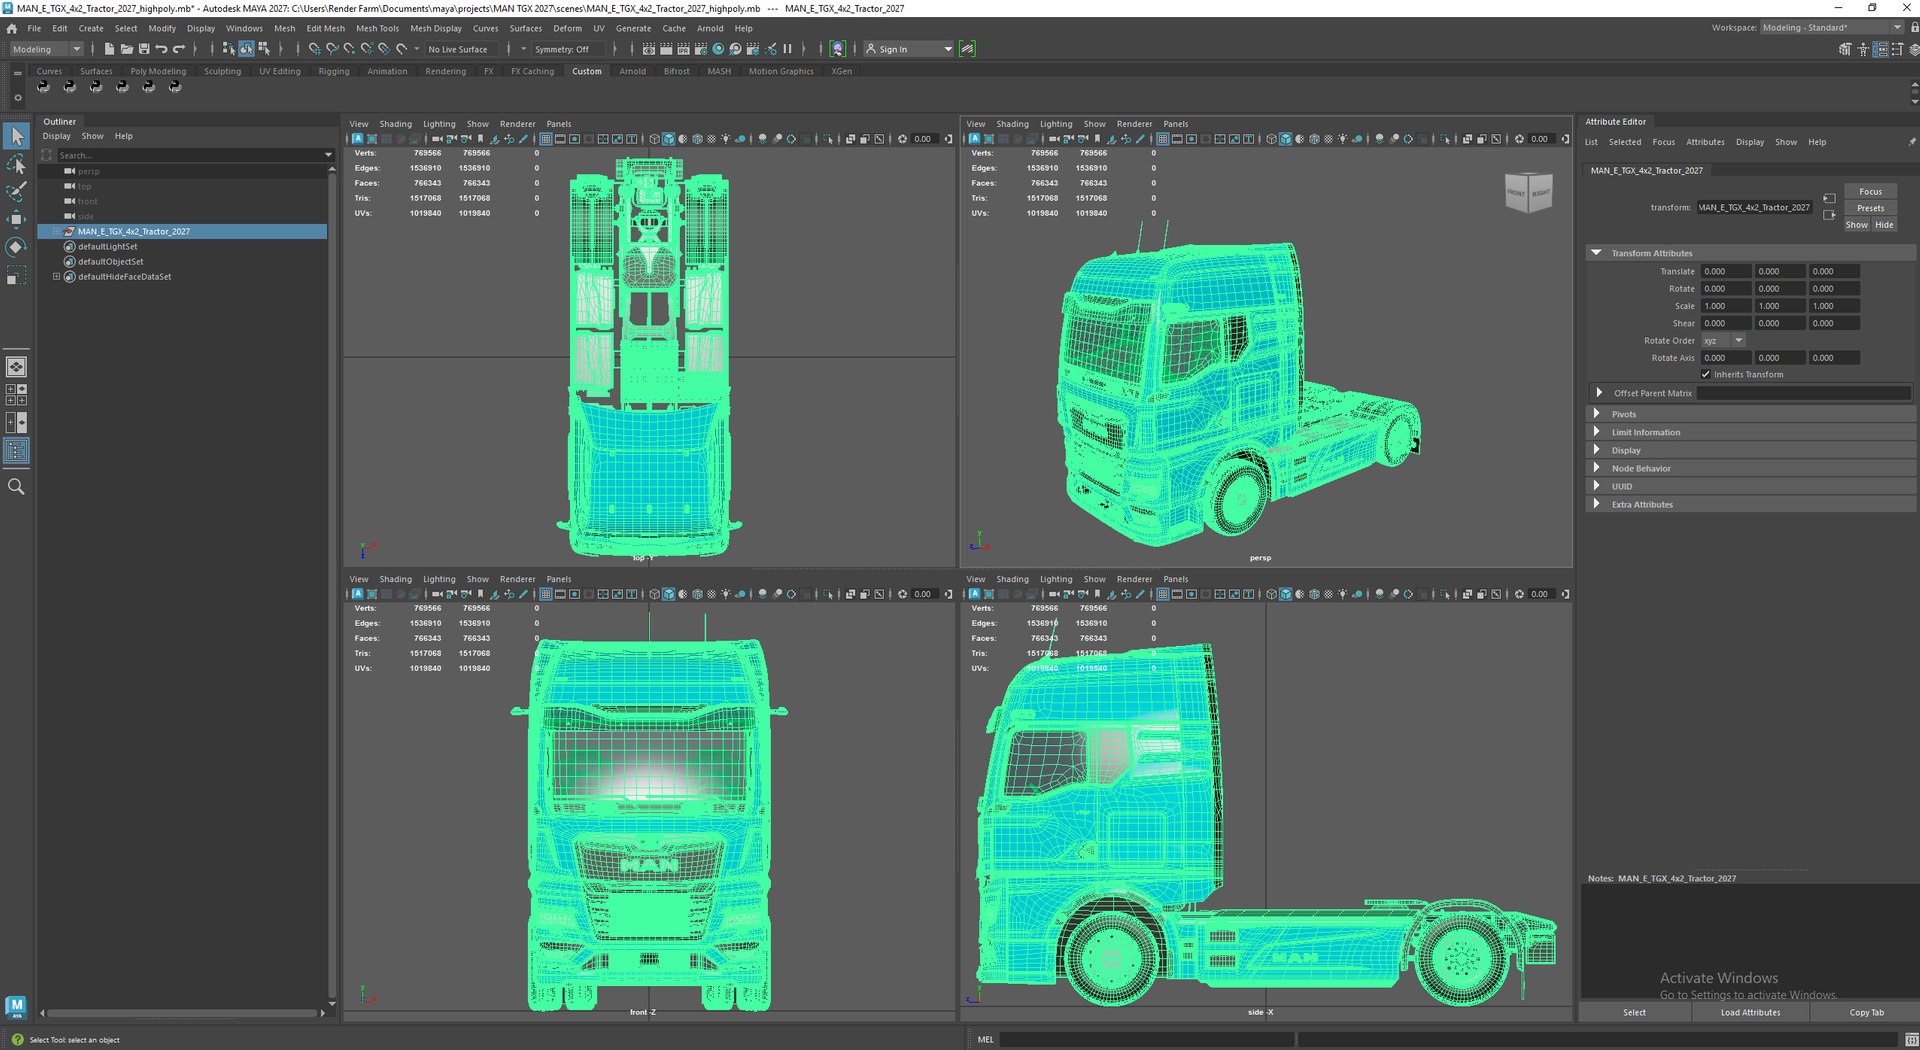Click the Search magnifier in the left sidebar
Viewport: 1920px width, 1050px height.
click(16, 487)
